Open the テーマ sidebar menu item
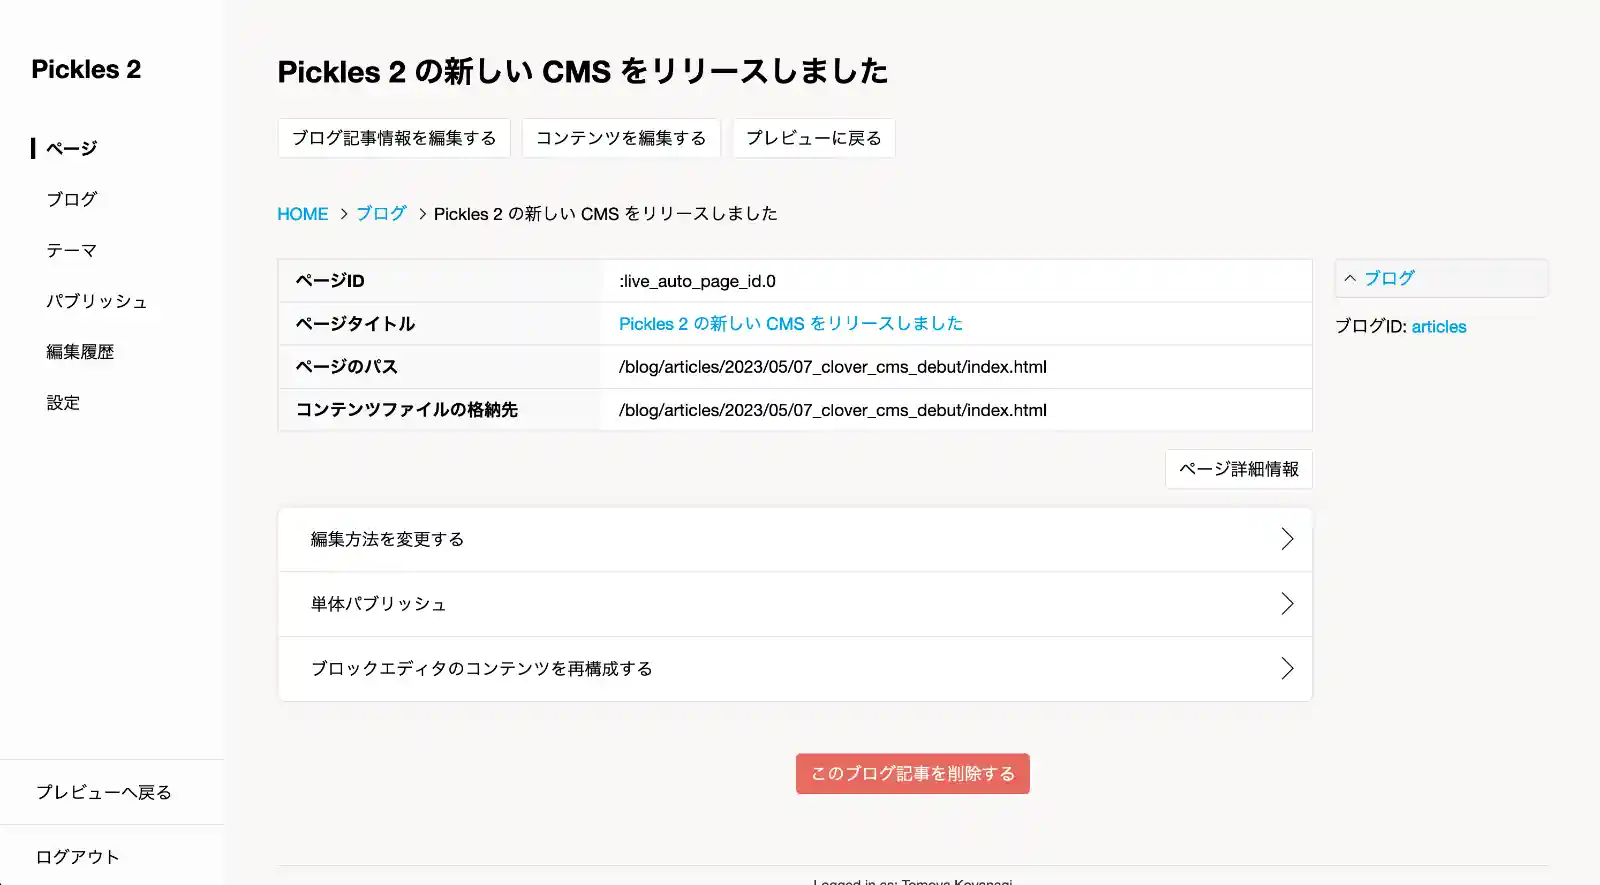This screenshot has height=885, width=1600. [72, 250]
